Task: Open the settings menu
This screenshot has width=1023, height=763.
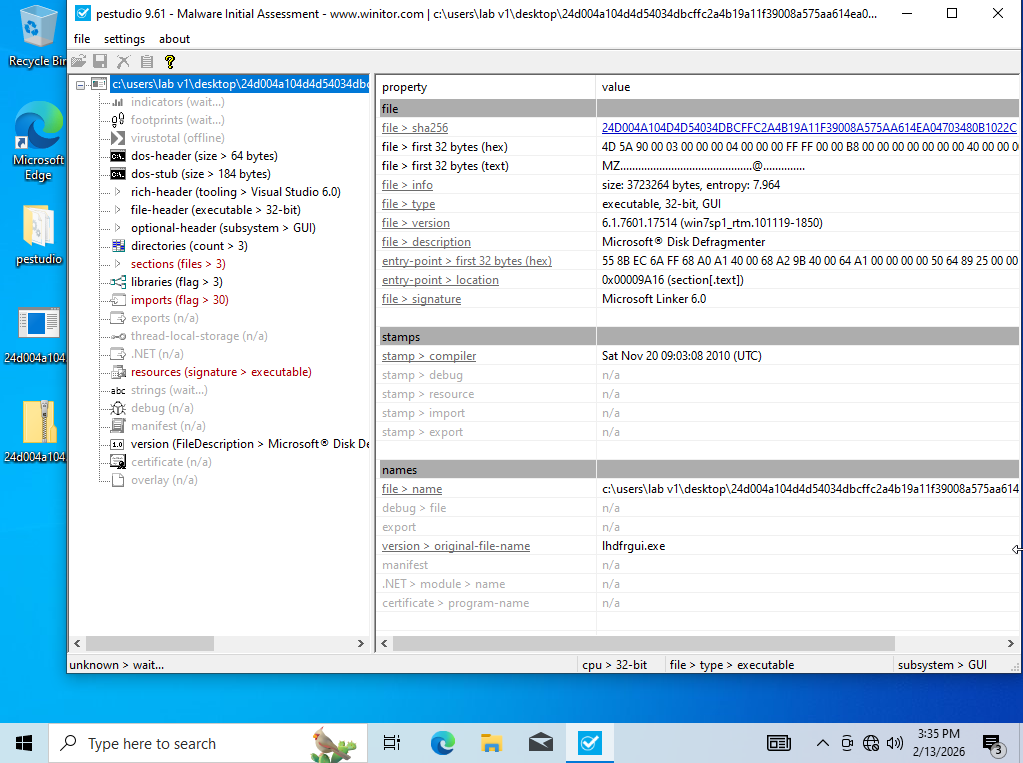Action: tap(125, 39)
